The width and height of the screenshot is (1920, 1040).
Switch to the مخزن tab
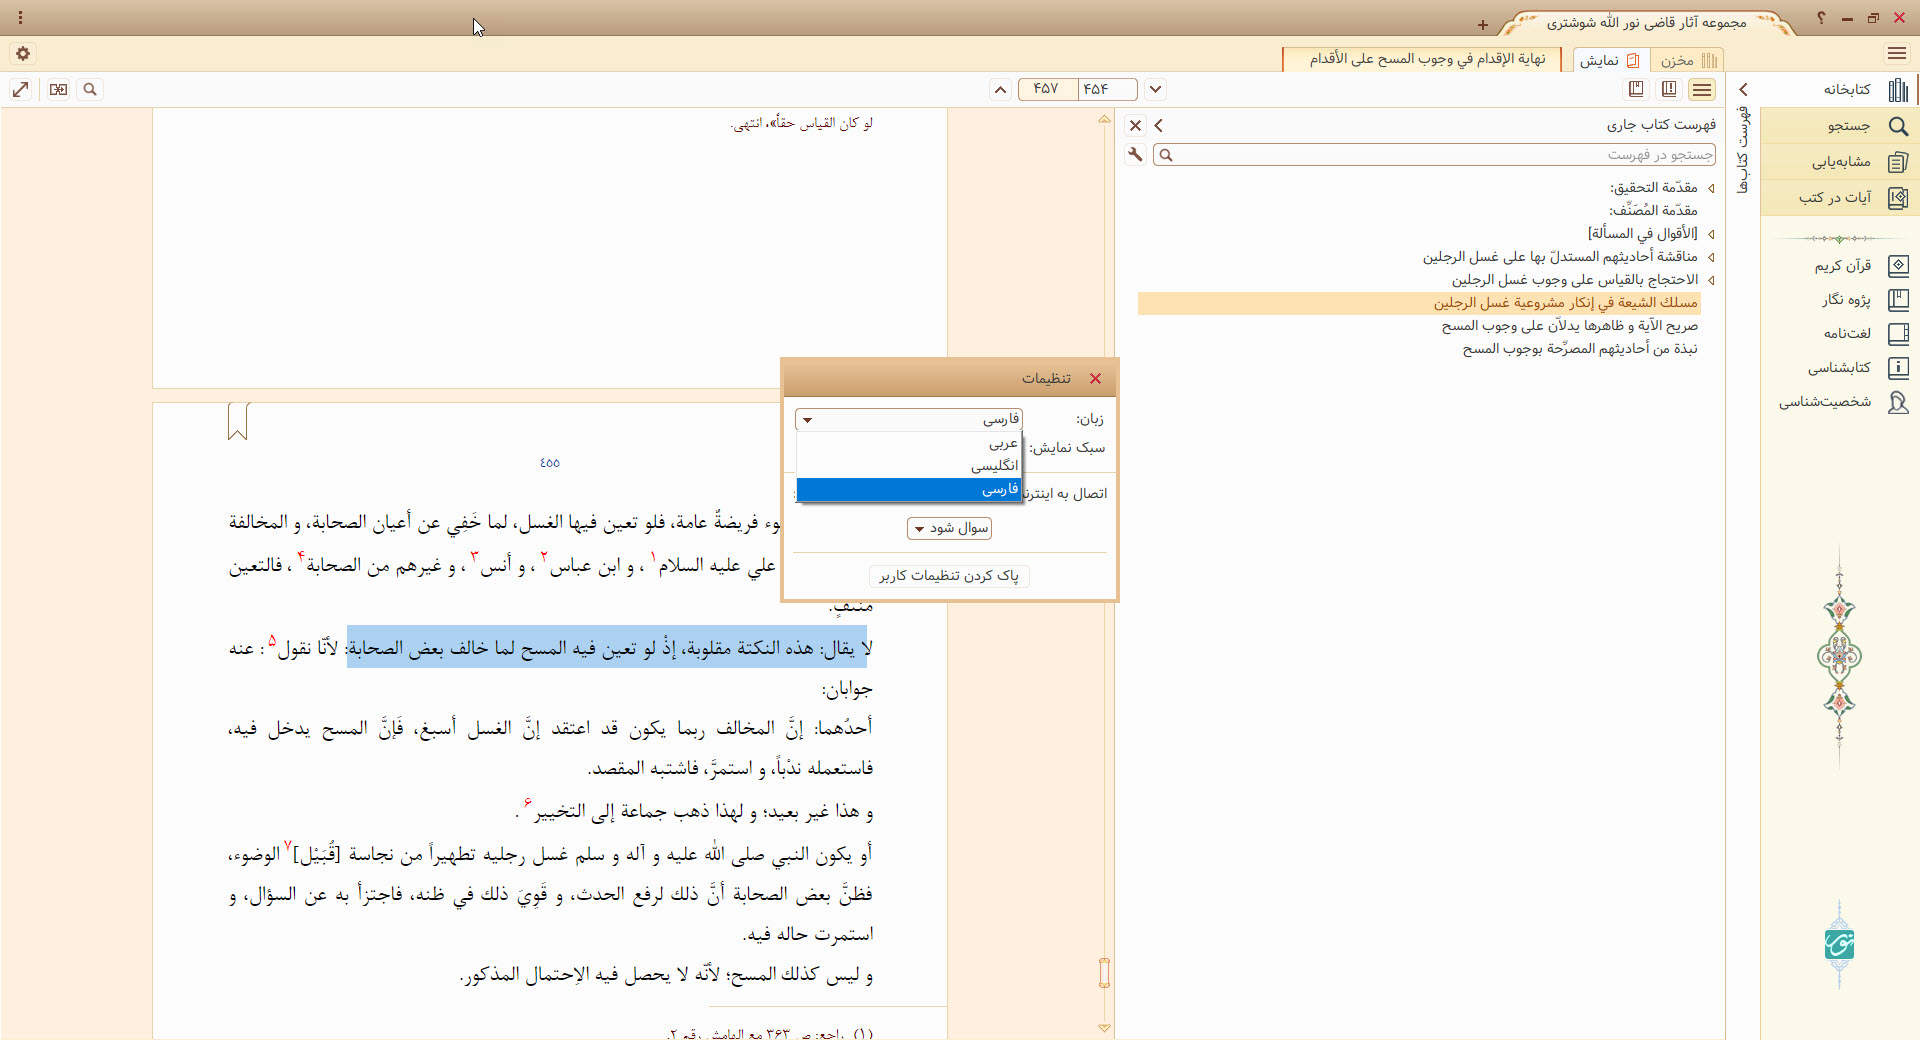pos(1687,60)
